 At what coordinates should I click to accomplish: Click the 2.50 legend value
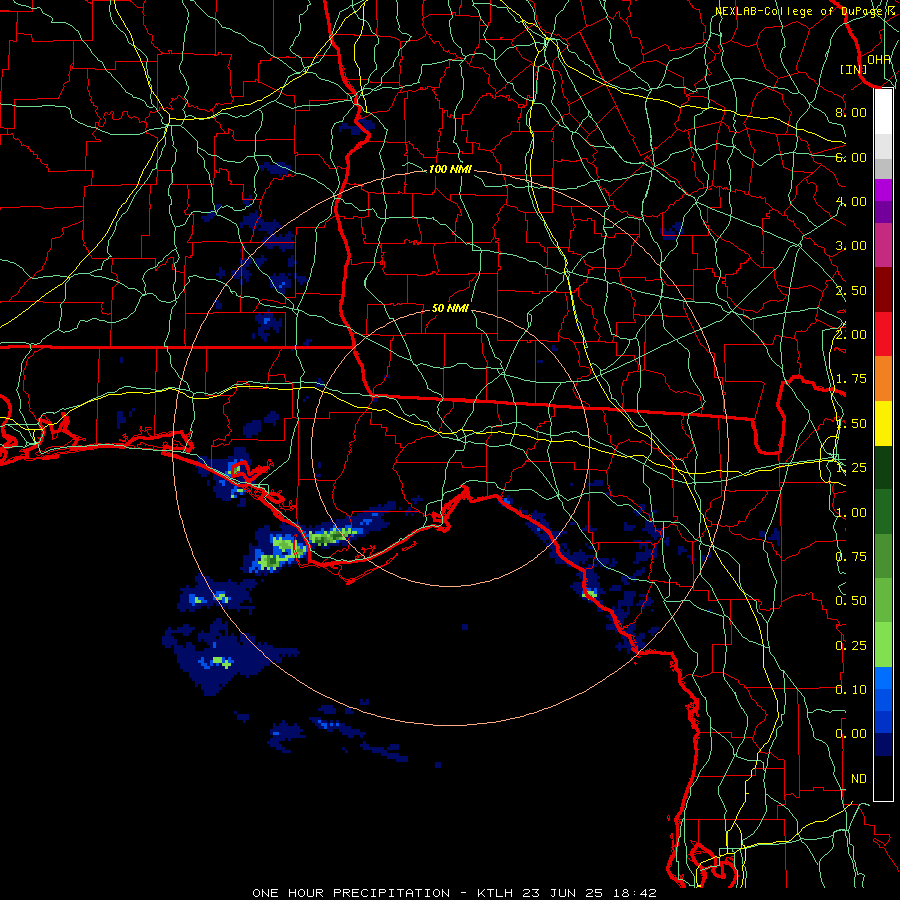point(851,290)
